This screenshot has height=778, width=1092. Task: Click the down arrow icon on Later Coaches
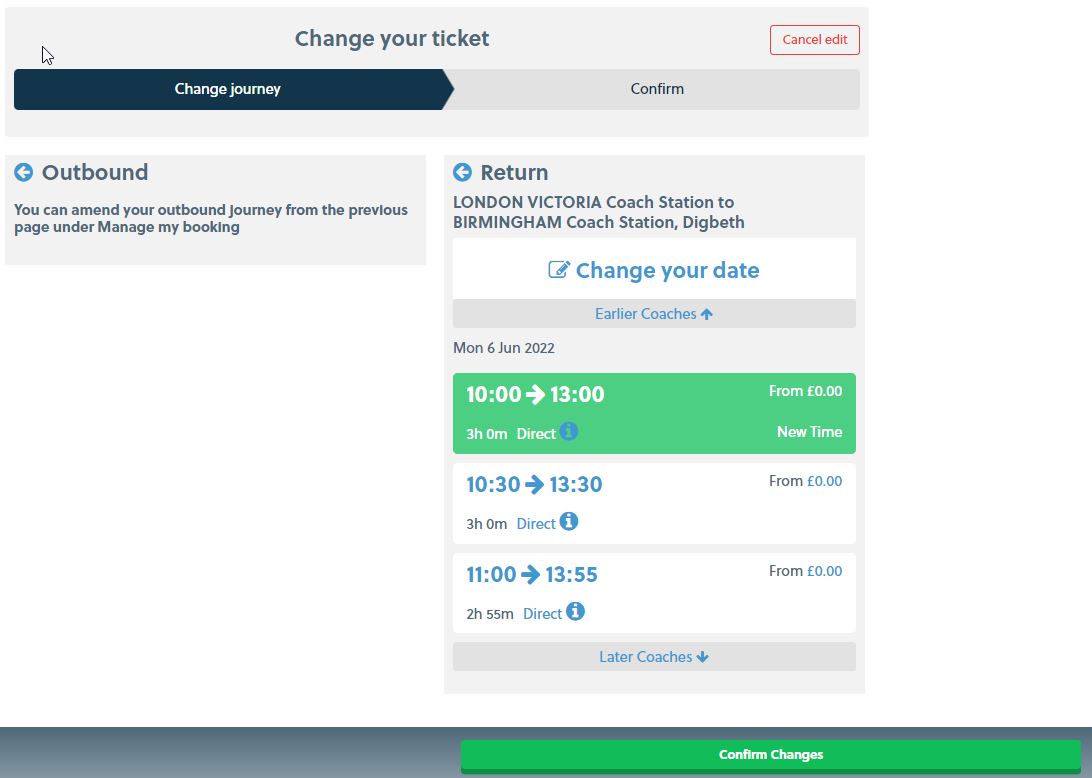[702, 657]
